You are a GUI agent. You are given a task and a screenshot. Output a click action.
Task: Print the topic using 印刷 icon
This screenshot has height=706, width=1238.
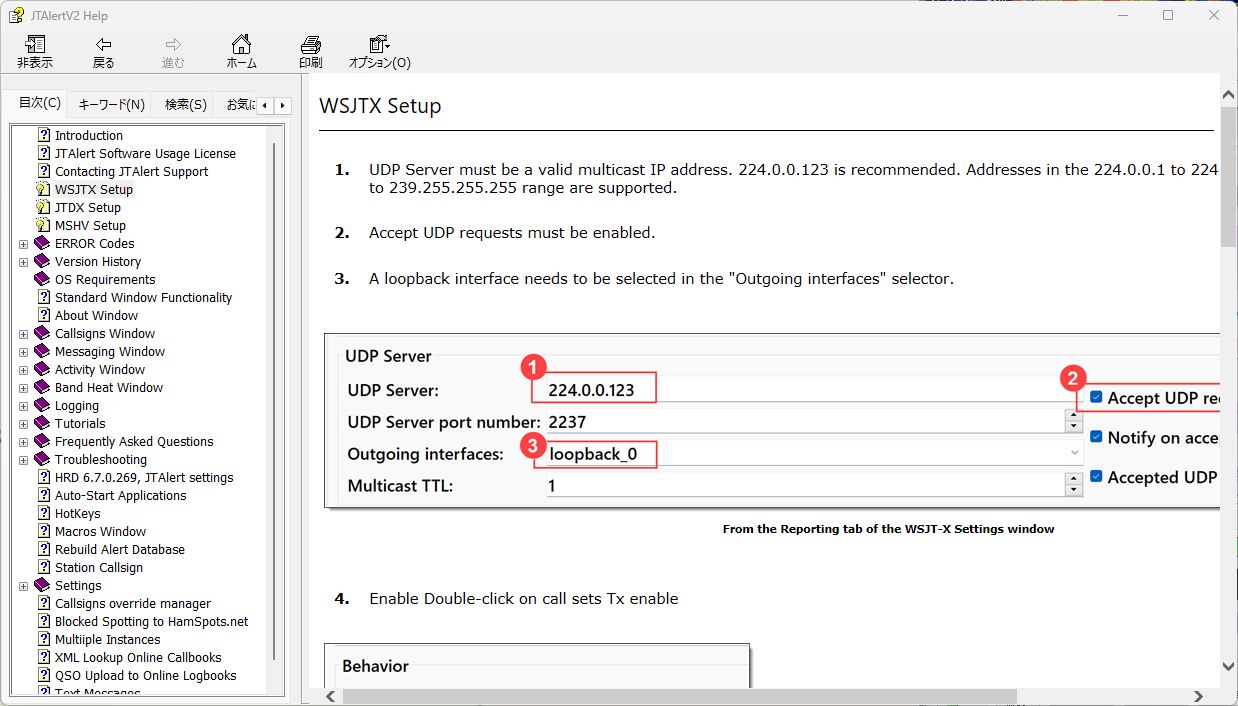(311, 52)
